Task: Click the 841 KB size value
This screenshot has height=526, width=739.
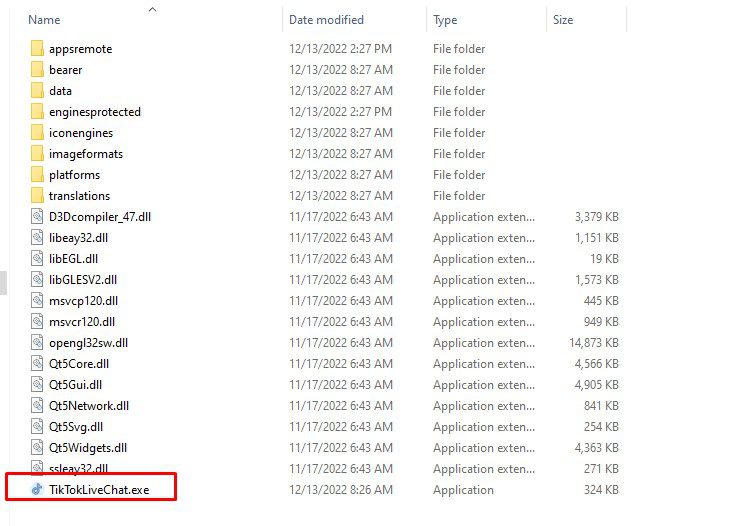Action: pyautogui.click(x=601, y=405)
